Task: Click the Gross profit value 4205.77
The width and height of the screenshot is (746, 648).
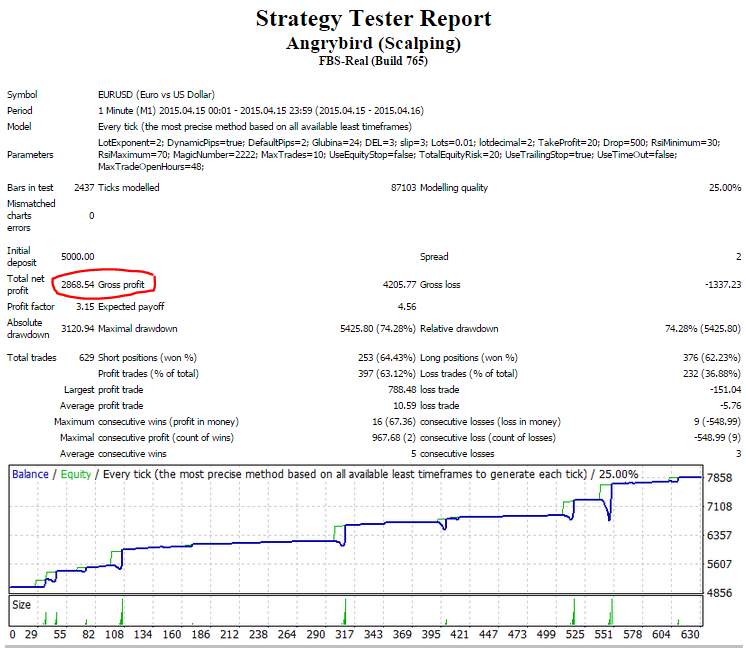Action: point(399,285)
